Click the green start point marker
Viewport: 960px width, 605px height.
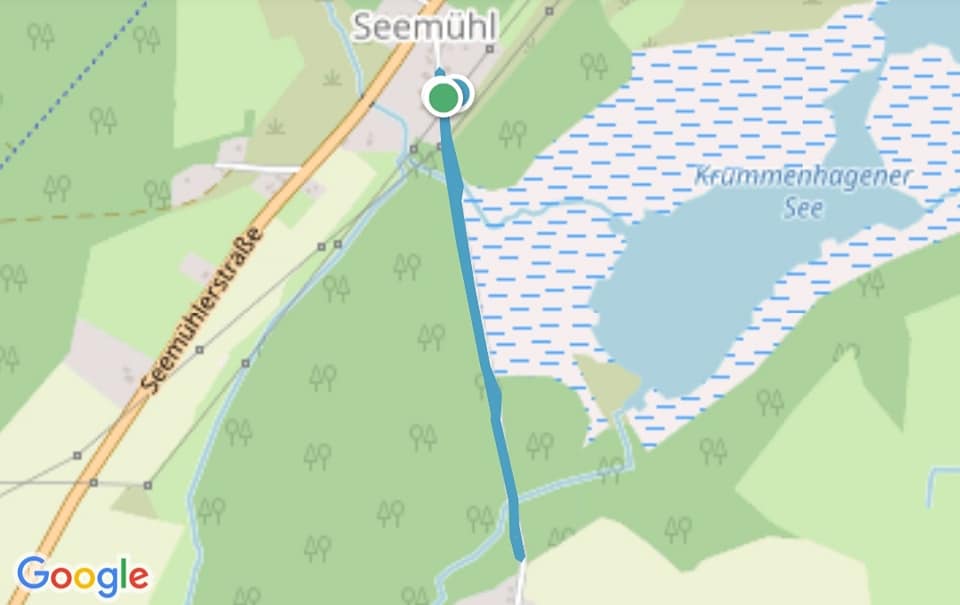443,97
